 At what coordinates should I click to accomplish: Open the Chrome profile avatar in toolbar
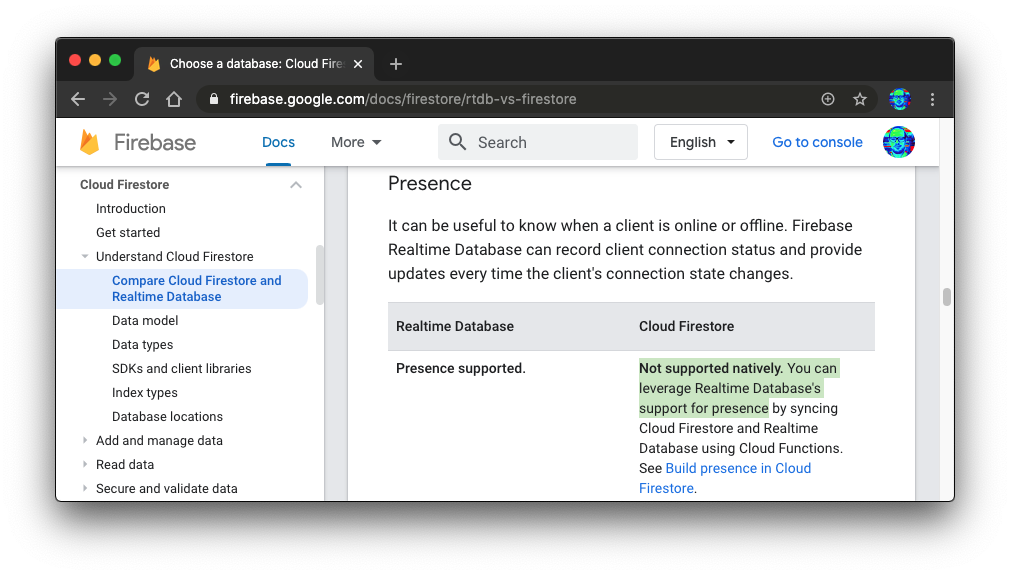pos(900,99)
